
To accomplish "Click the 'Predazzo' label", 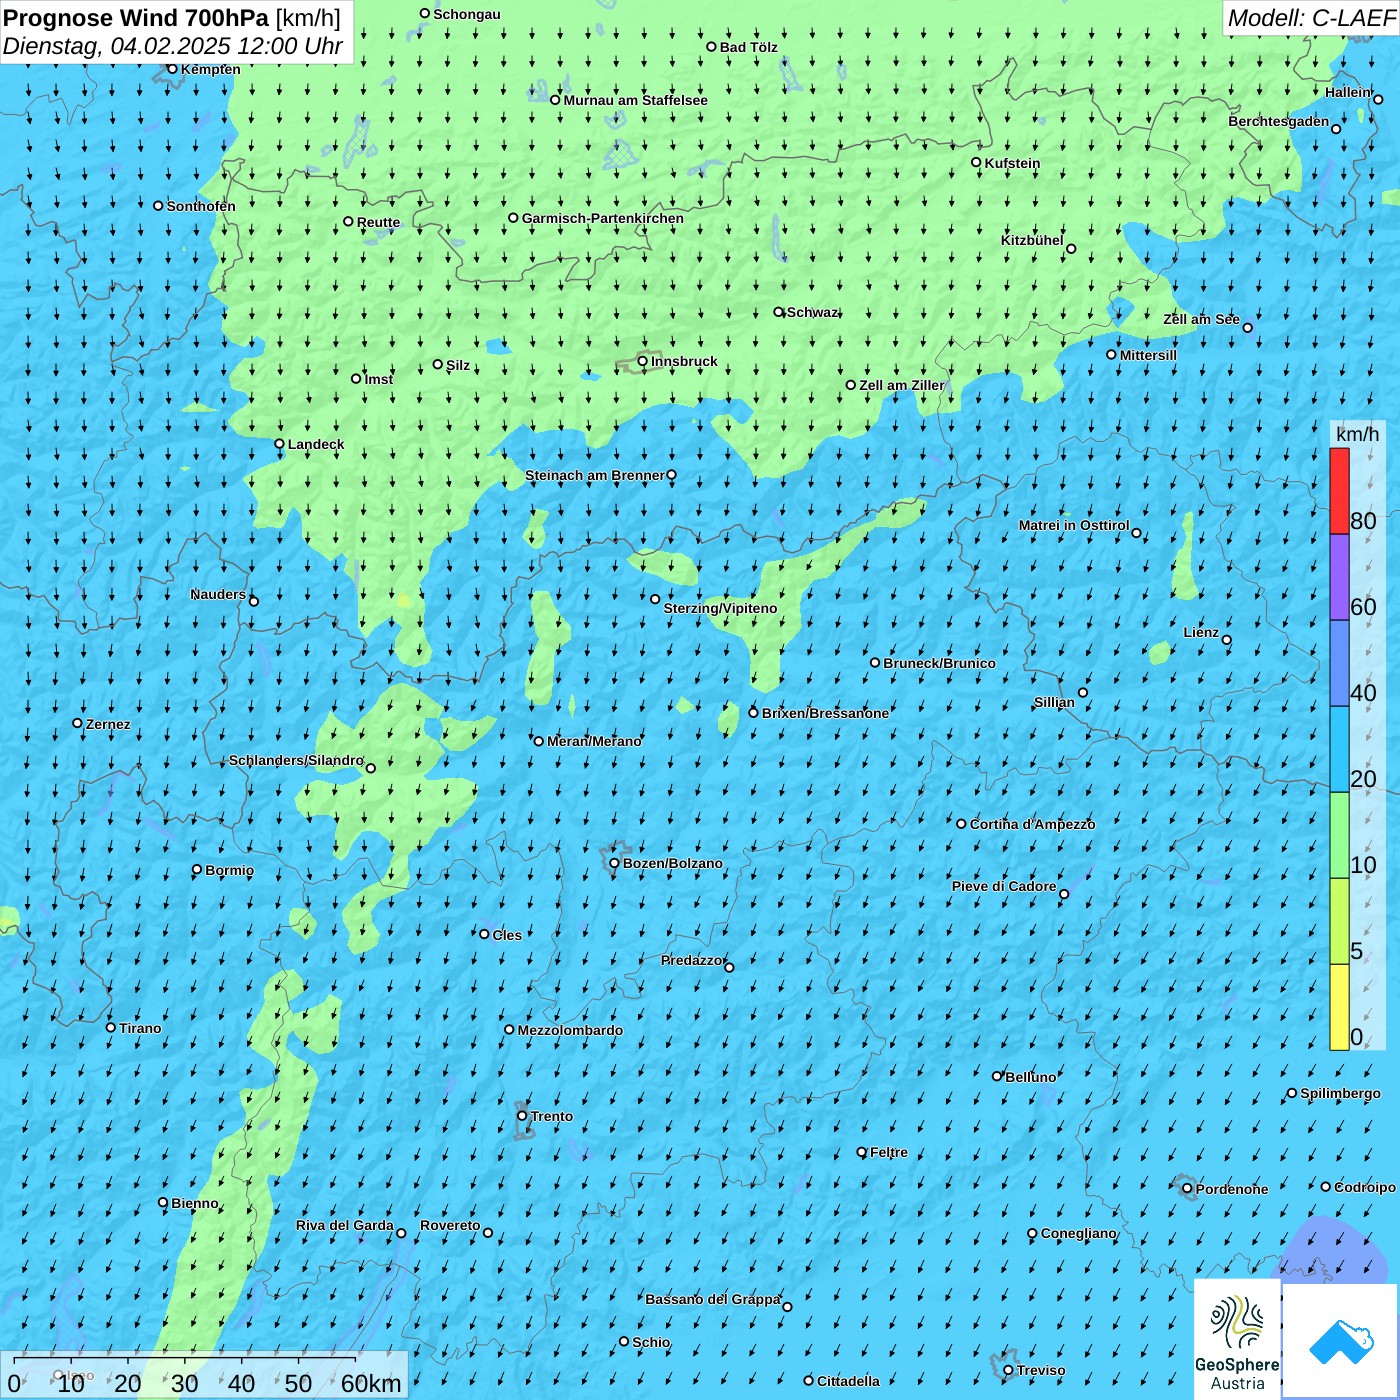I will tap(692, 960).
